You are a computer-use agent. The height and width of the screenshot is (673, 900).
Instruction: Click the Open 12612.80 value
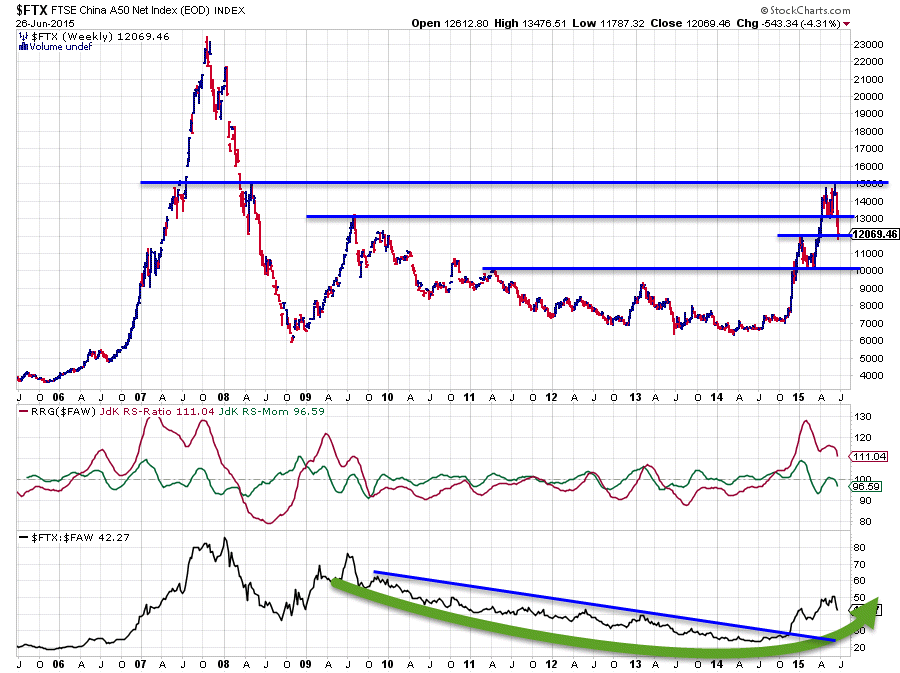pyautogui.click(x=450, y=24)
